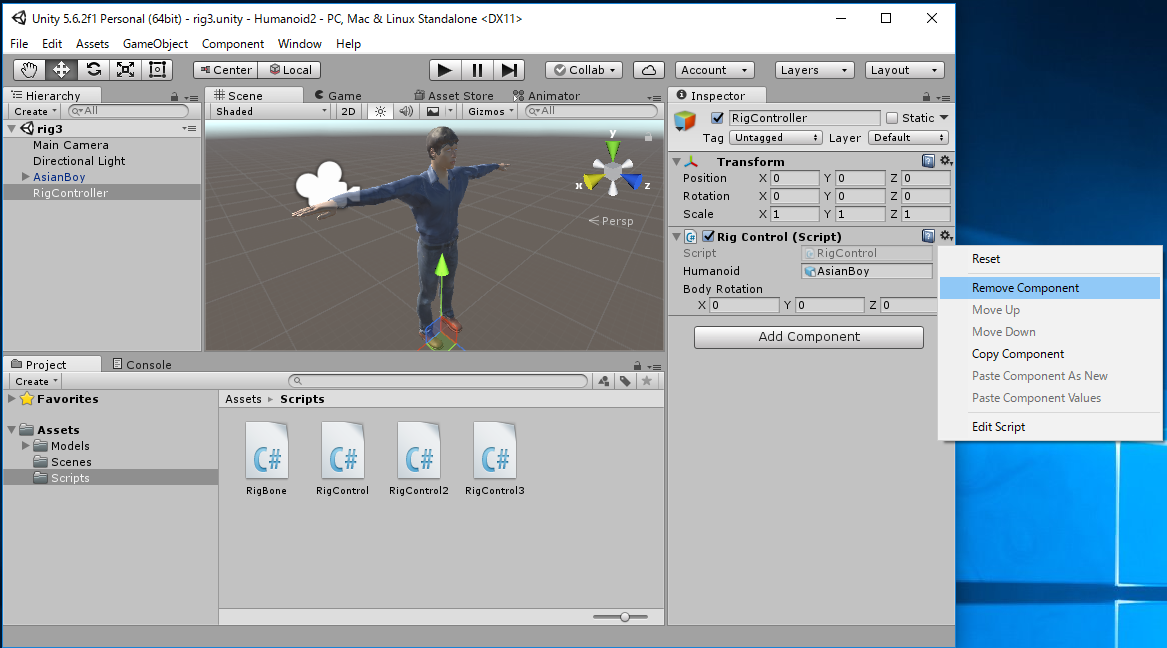Select the Rotate tool
The height and width of the screenshot is (648, 1167).
pos(93,70)
